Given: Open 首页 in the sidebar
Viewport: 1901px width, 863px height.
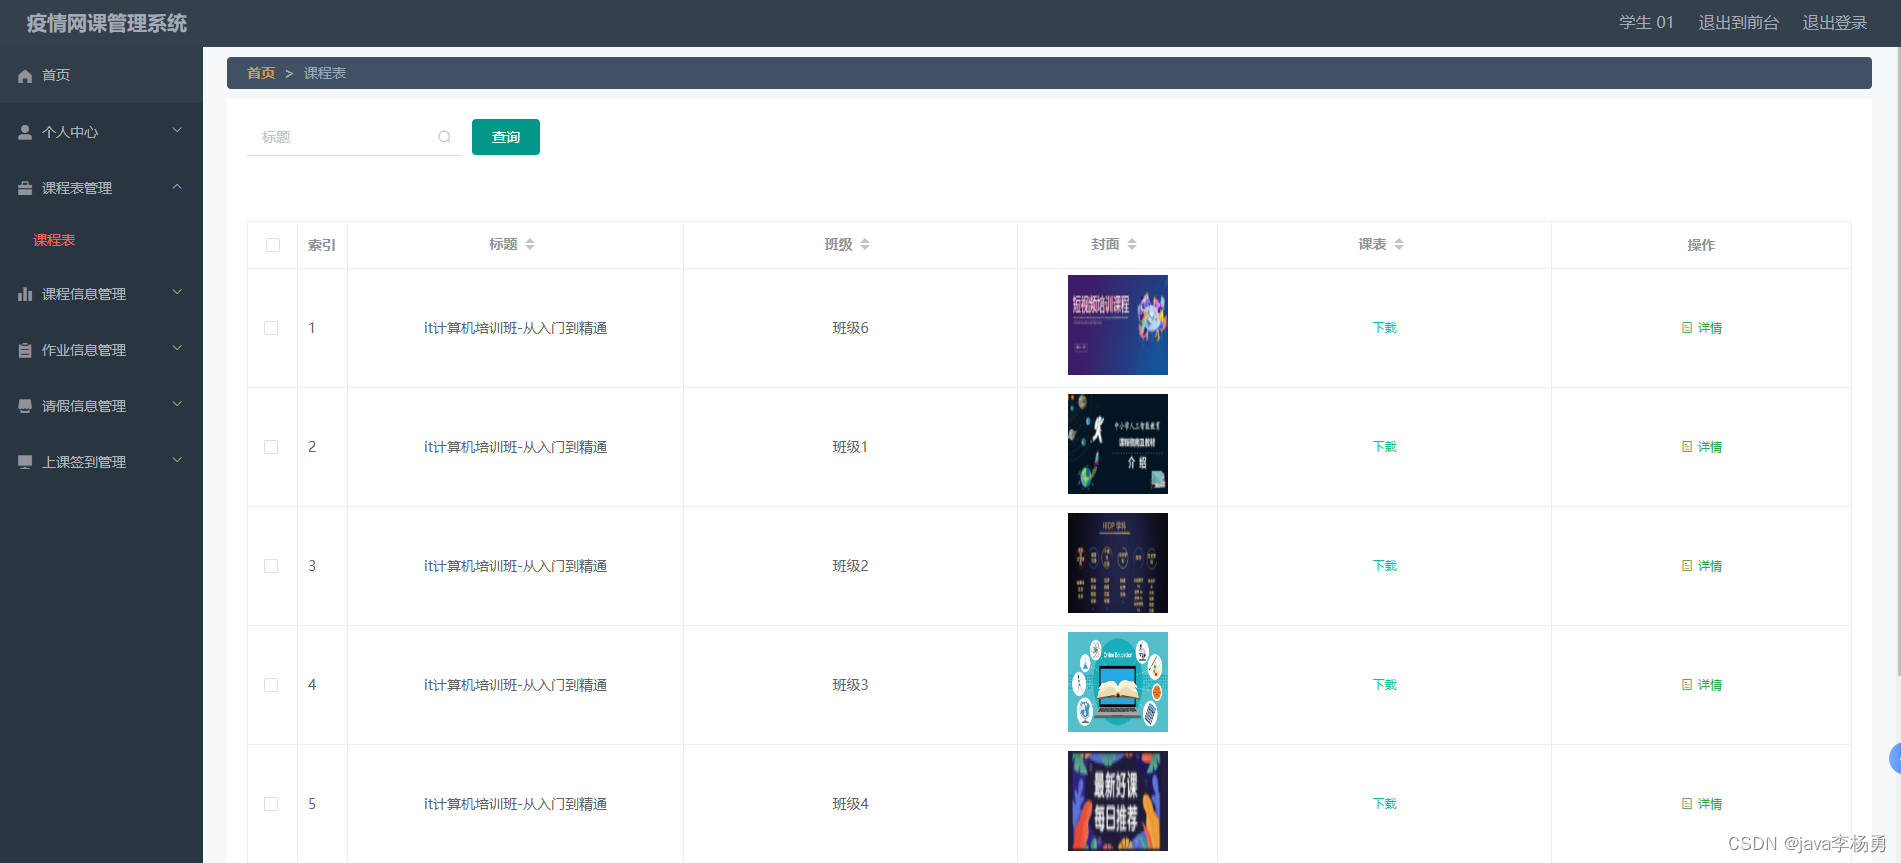Looking at the screenshot, I should tap(101, 75).
